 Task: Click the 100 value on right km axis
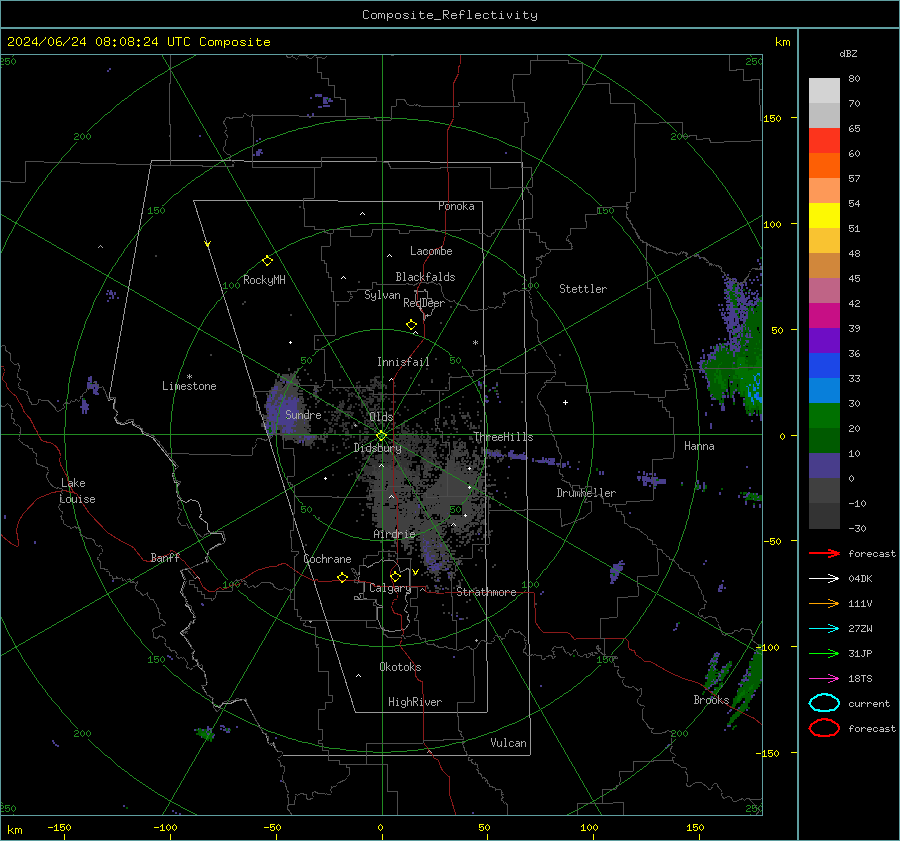[772, 224]
